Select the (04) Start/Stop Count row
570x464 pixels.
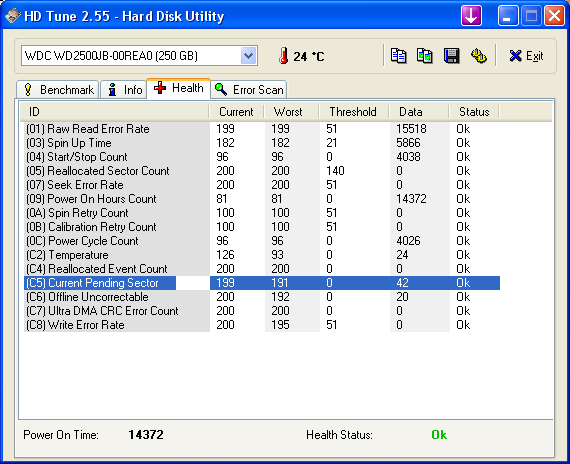(x=262, y=157)
